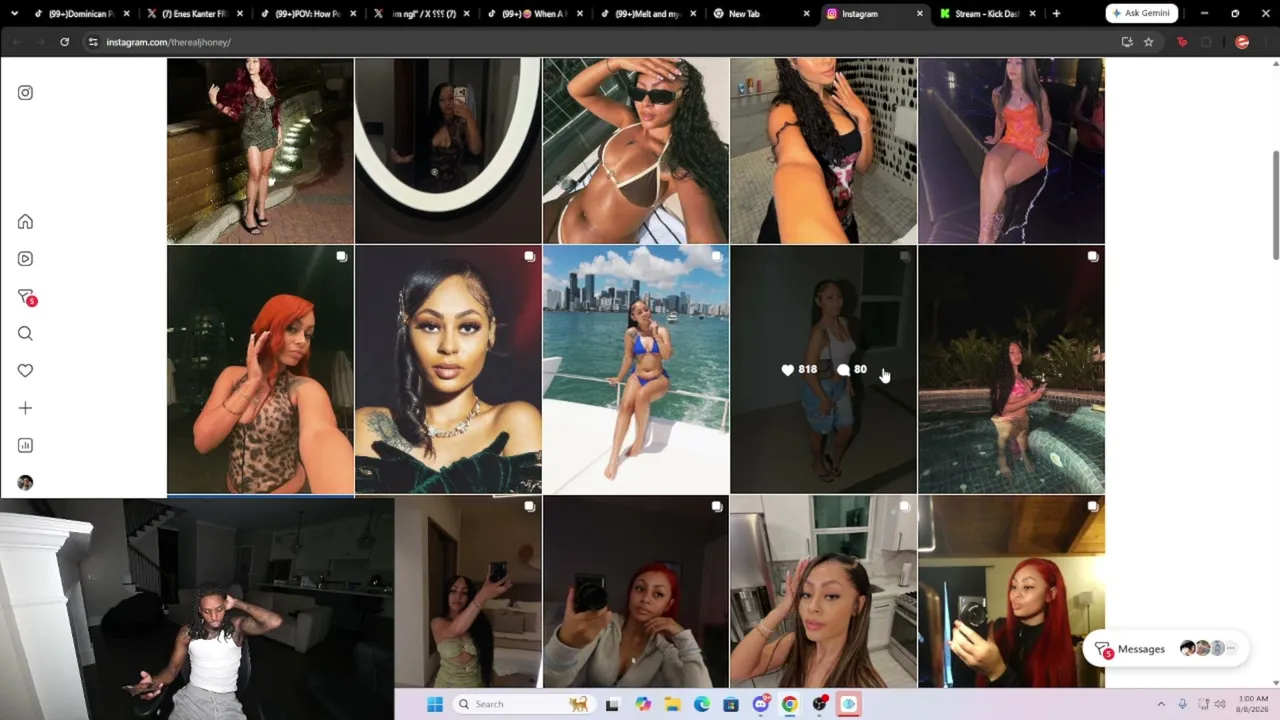
Task: Open Microsoft Store from the taskbar
Action: (x=731, y=704)
